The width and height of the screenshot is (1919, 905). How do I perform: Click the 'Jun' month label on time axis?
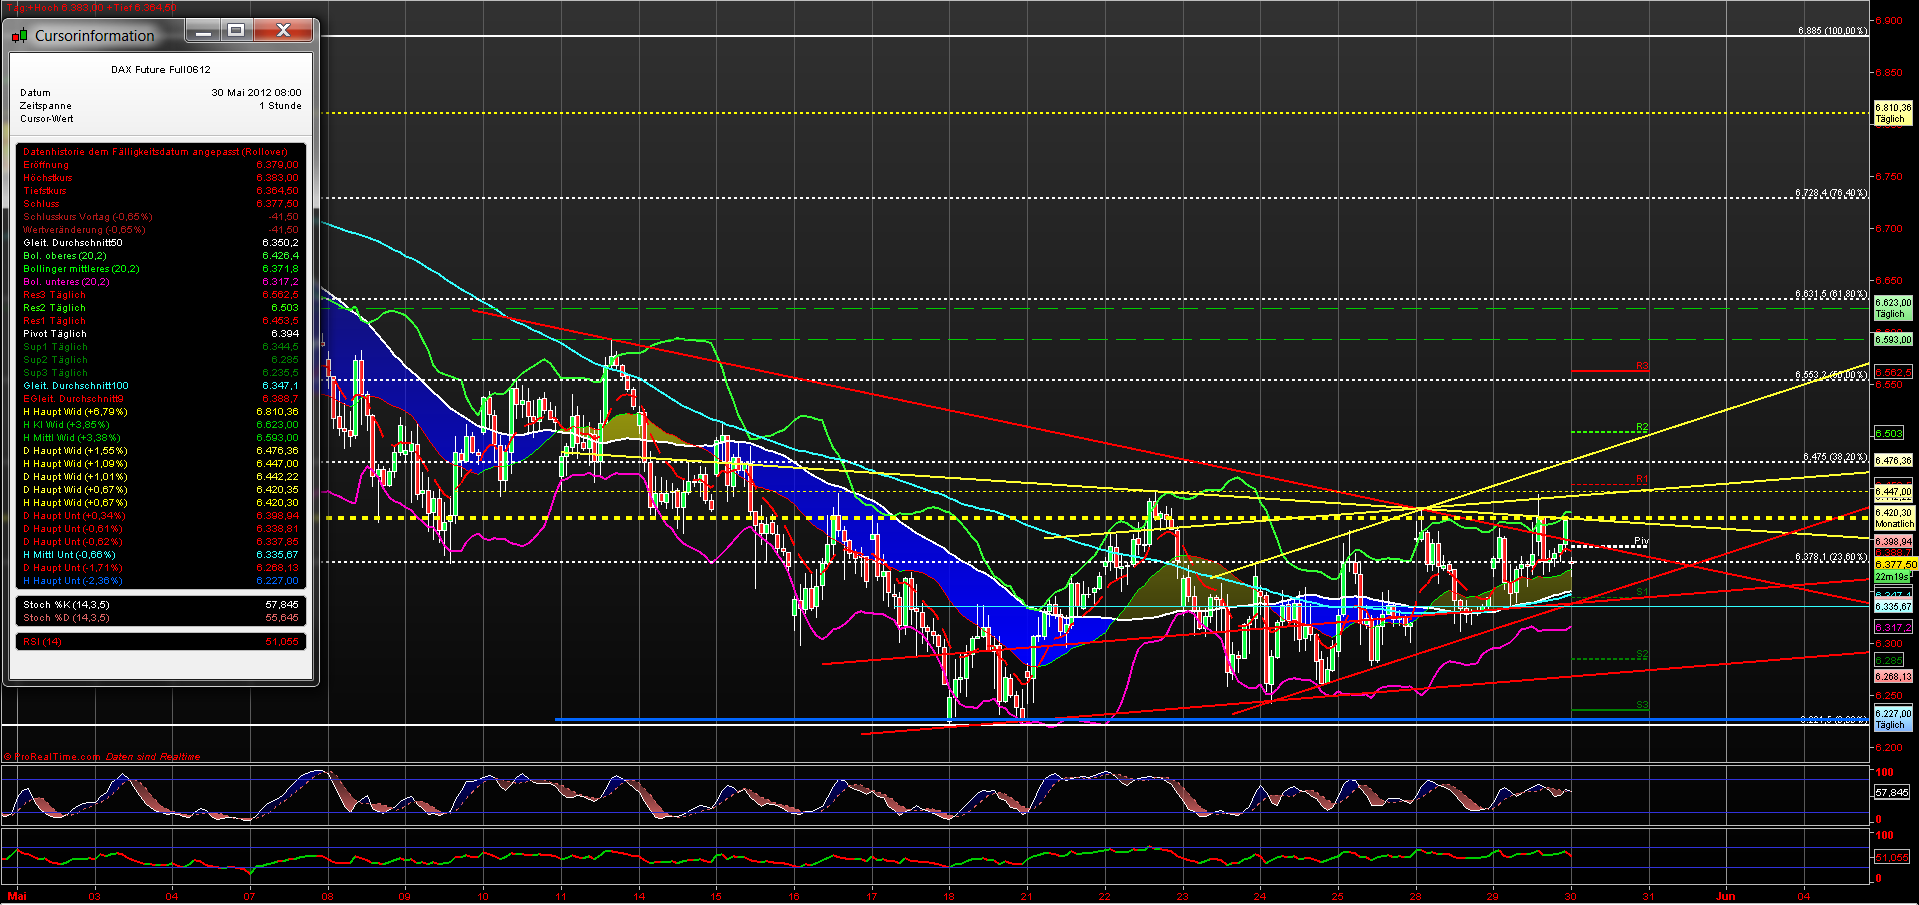(1726, 896)
